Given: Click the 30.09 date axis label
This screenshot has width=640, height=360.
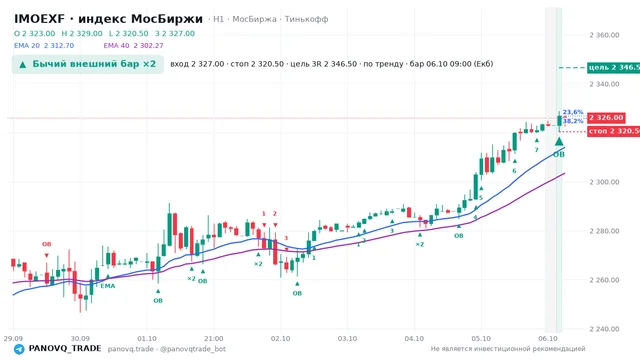Looking at the screenshot, I should (80, 339).
